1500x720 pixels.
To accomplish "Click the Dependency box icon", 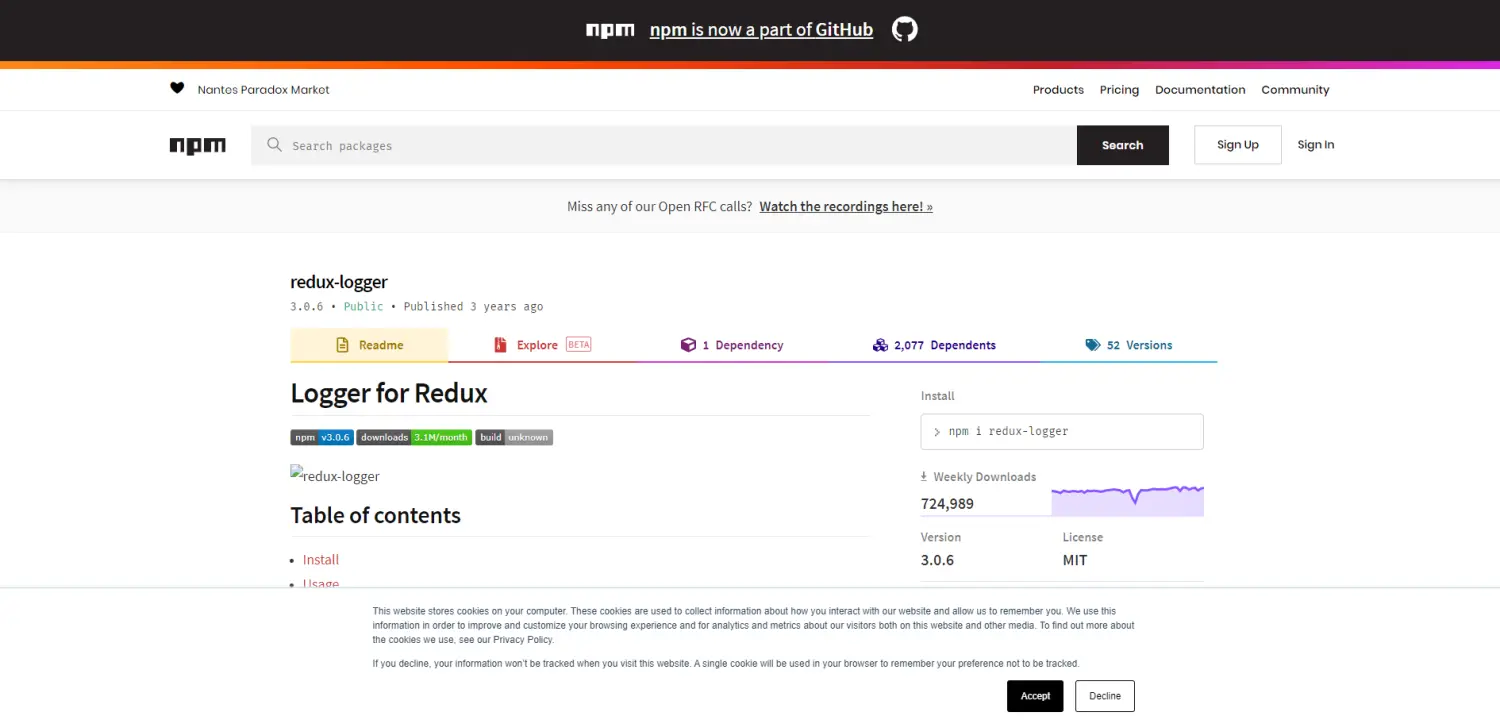I will pos(688,345).
